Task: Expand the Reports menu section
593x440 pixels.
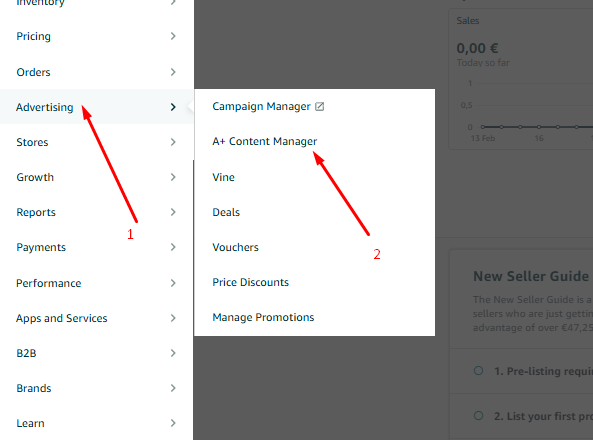Action: (97, 212)
